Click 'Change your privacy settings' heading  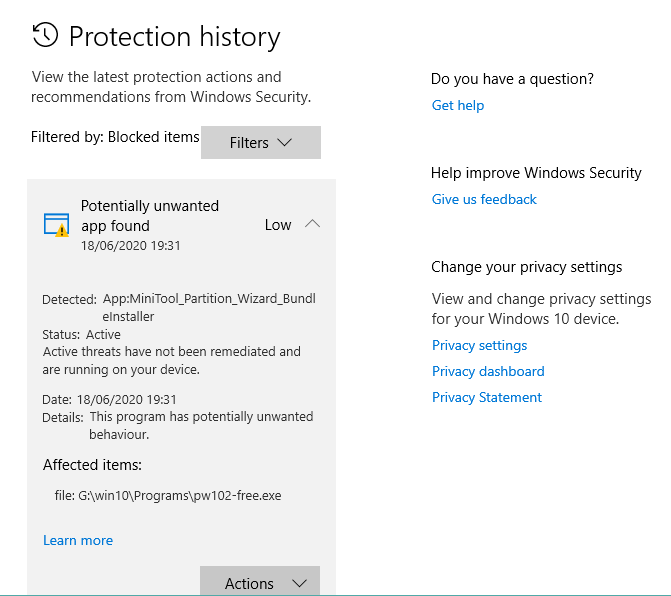click(526, 267)
